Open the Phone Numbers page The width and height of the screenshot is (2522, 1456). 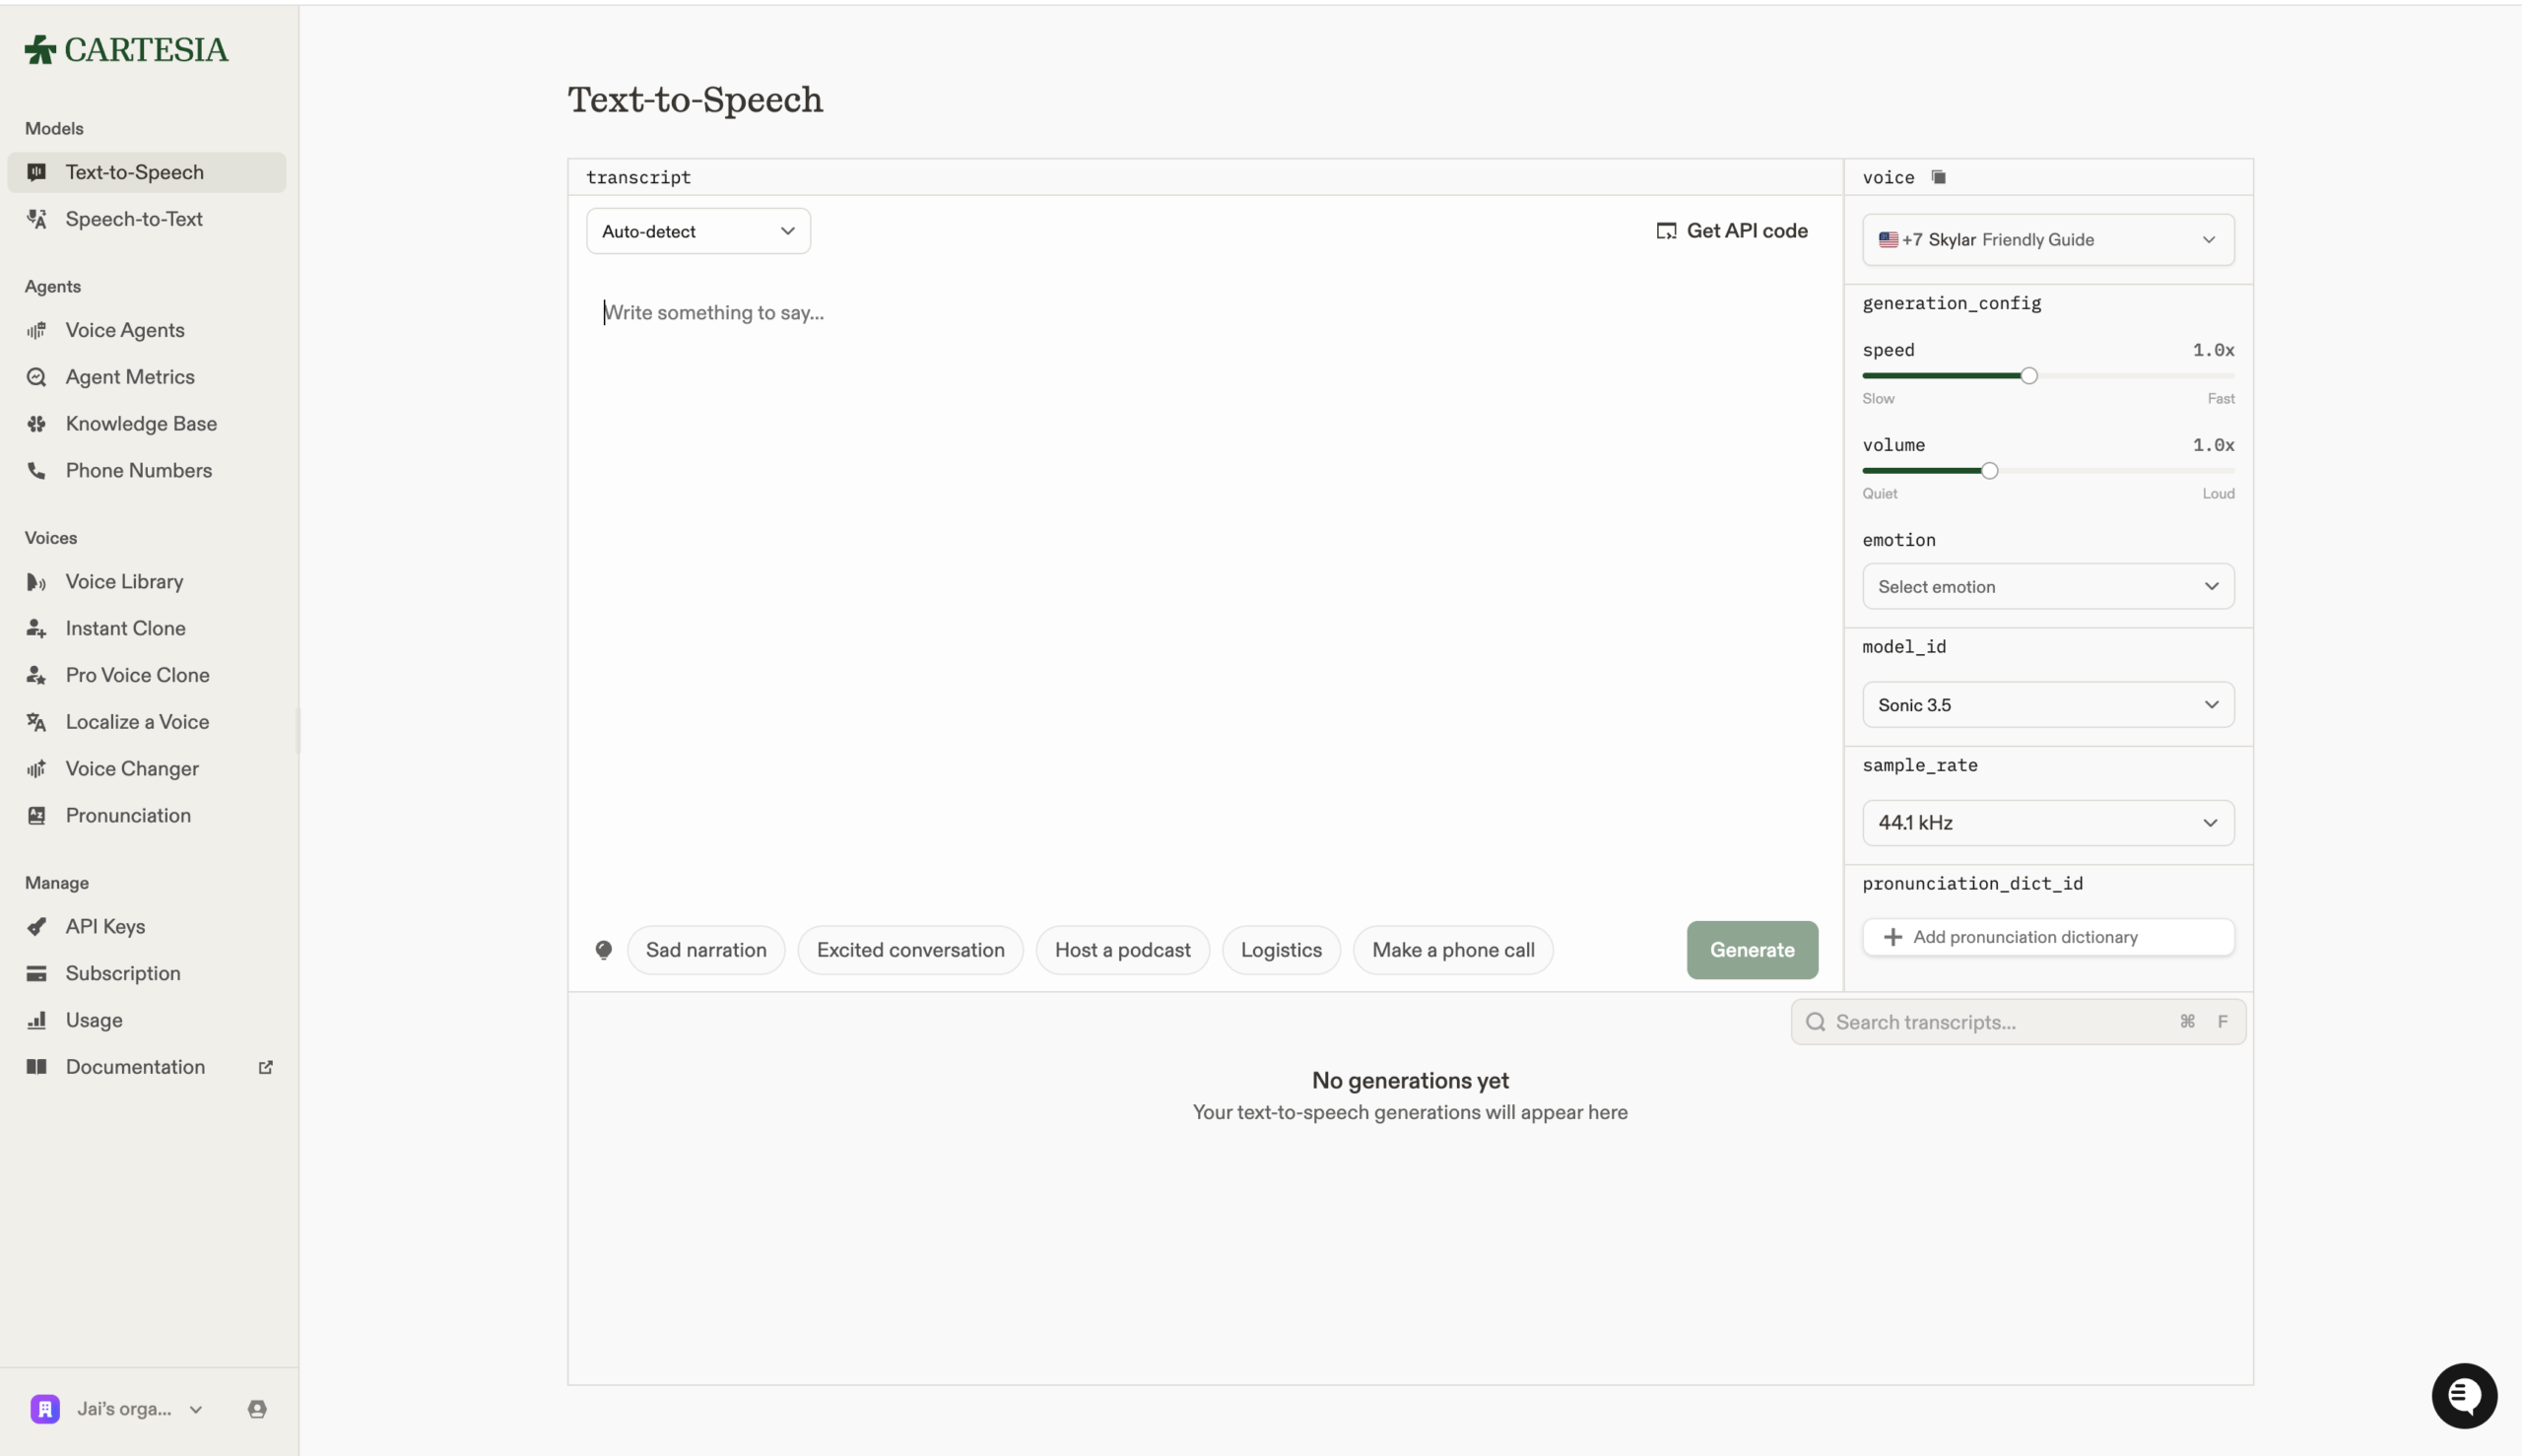(x=147, y=470)
